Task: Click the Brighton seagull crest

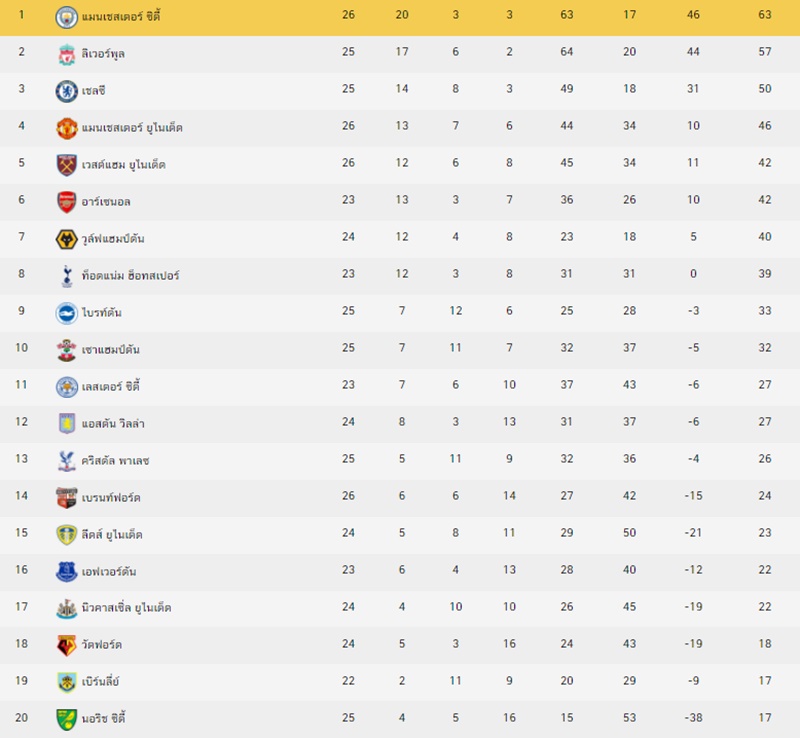Action: (66, 313)
